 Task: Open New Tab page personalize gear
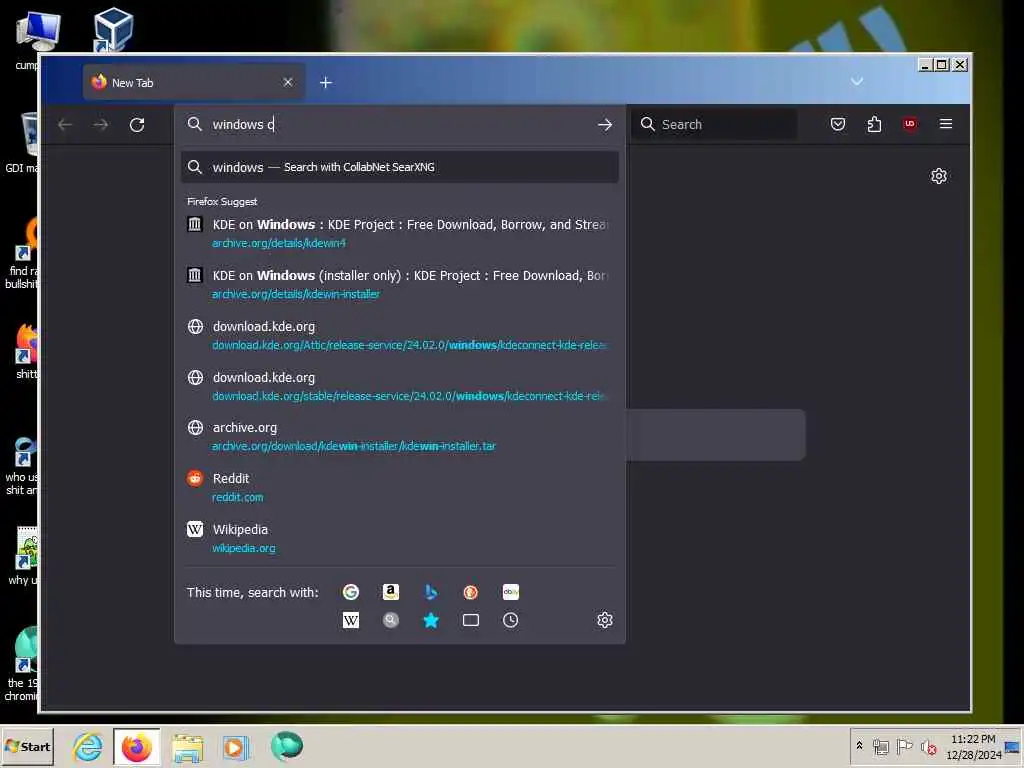point(938,176)
